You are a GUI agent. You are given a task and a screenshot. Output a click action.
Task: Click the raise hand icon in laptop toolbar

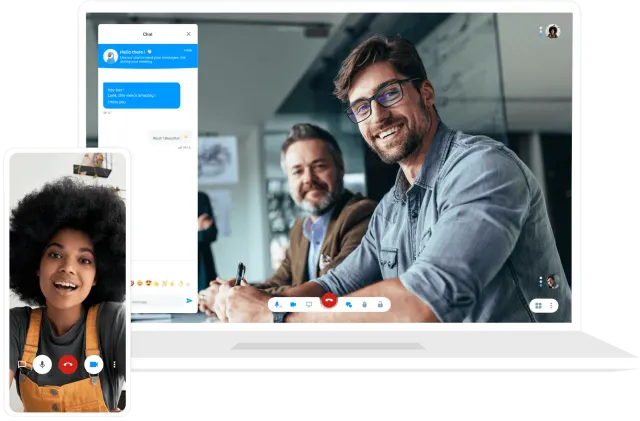click(364, 305)
